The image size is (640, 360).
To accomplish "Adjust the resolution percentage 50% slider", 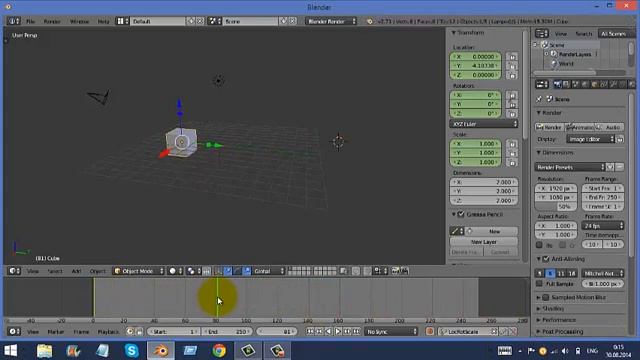I will (556, 207).
